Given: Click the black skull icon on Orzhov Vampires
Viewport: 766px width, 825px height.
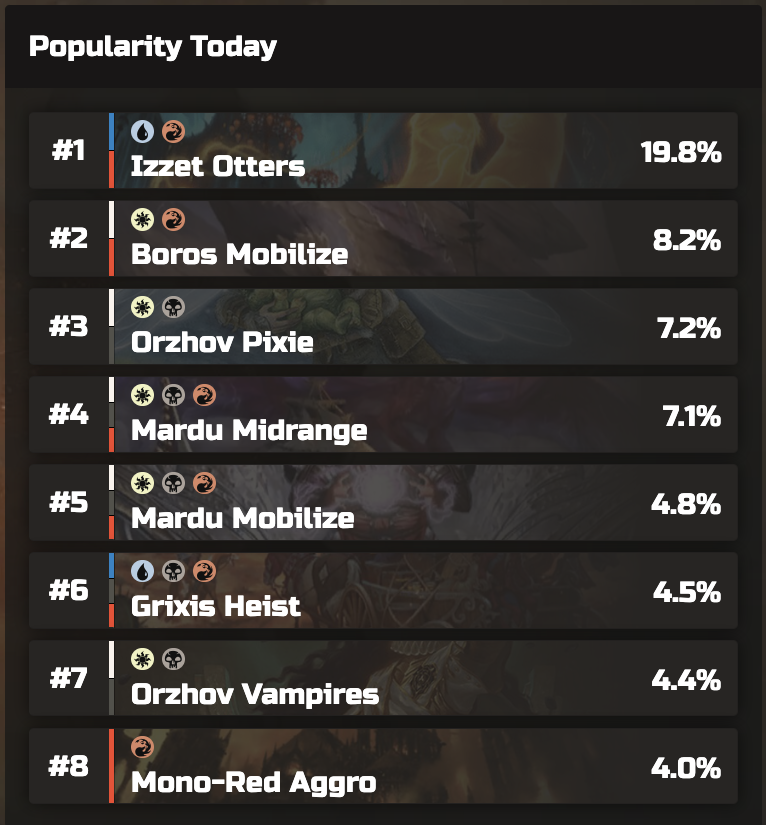Looking at the screenshot, I should pos(173,659).
